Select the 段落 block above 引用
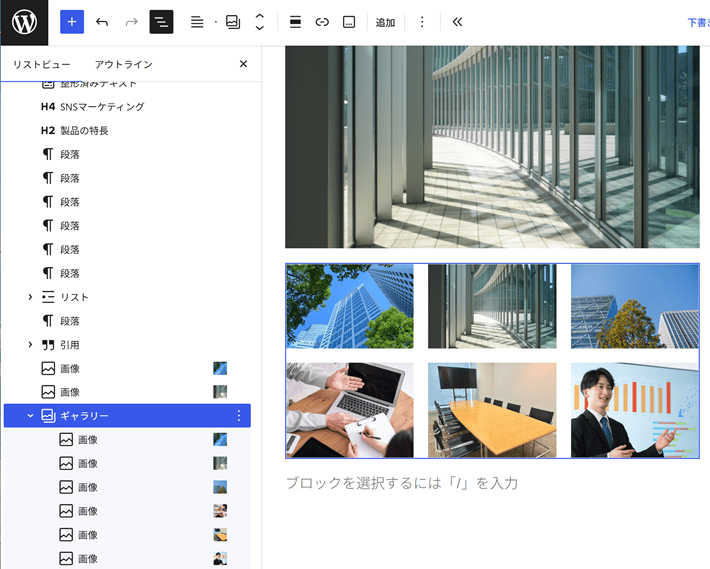The image size is (710, 569). 127,321
